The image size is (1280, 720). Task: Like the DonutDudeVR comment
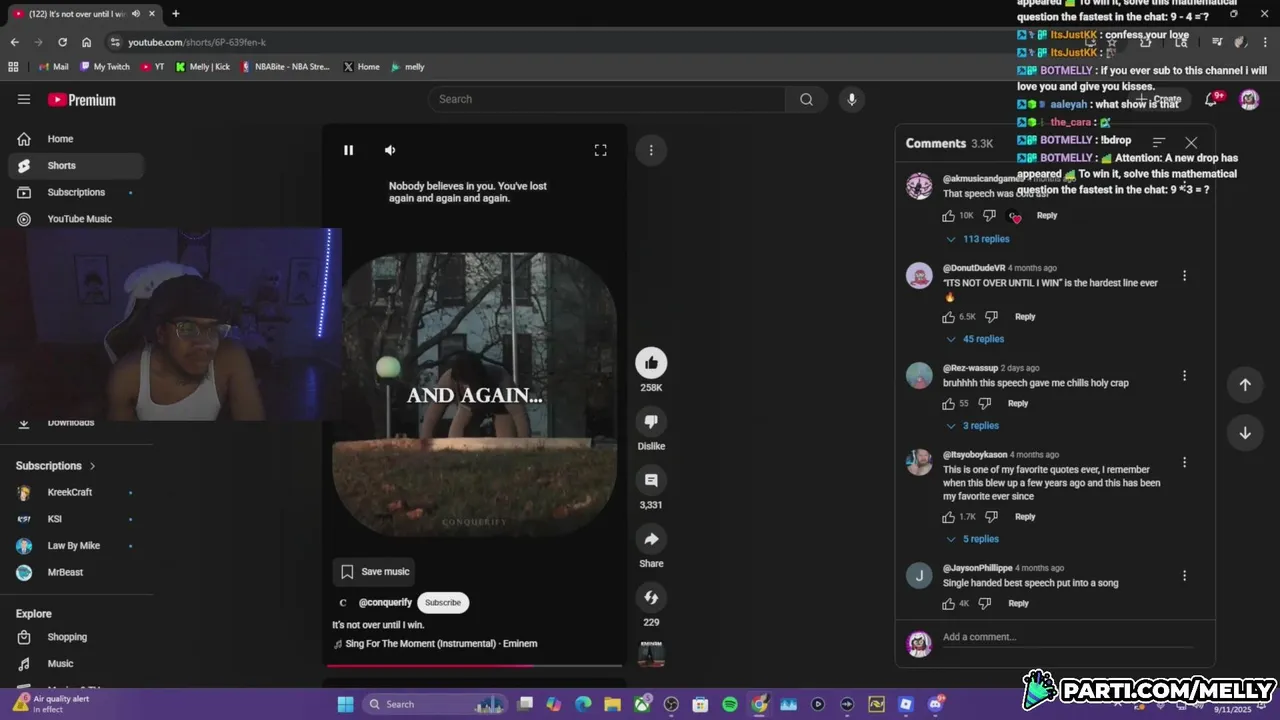pos(948,317)
